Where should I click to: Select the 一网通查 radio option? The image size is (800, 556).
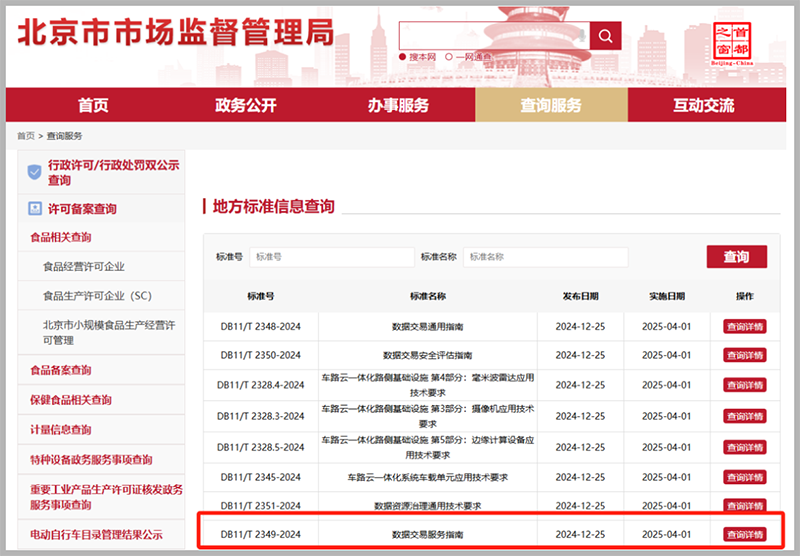[449, 57]
